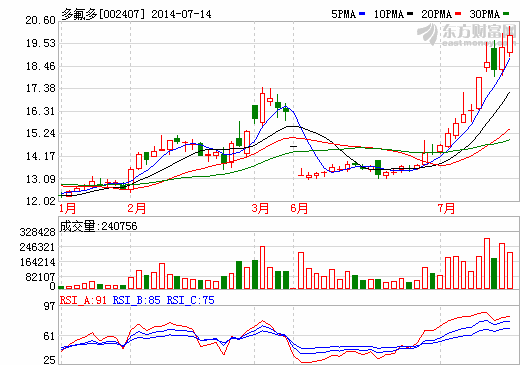This screenshot has width=520, height=365.
Task: Click the stock title 多氟多[002407]
Action: [x=104, y=14]
